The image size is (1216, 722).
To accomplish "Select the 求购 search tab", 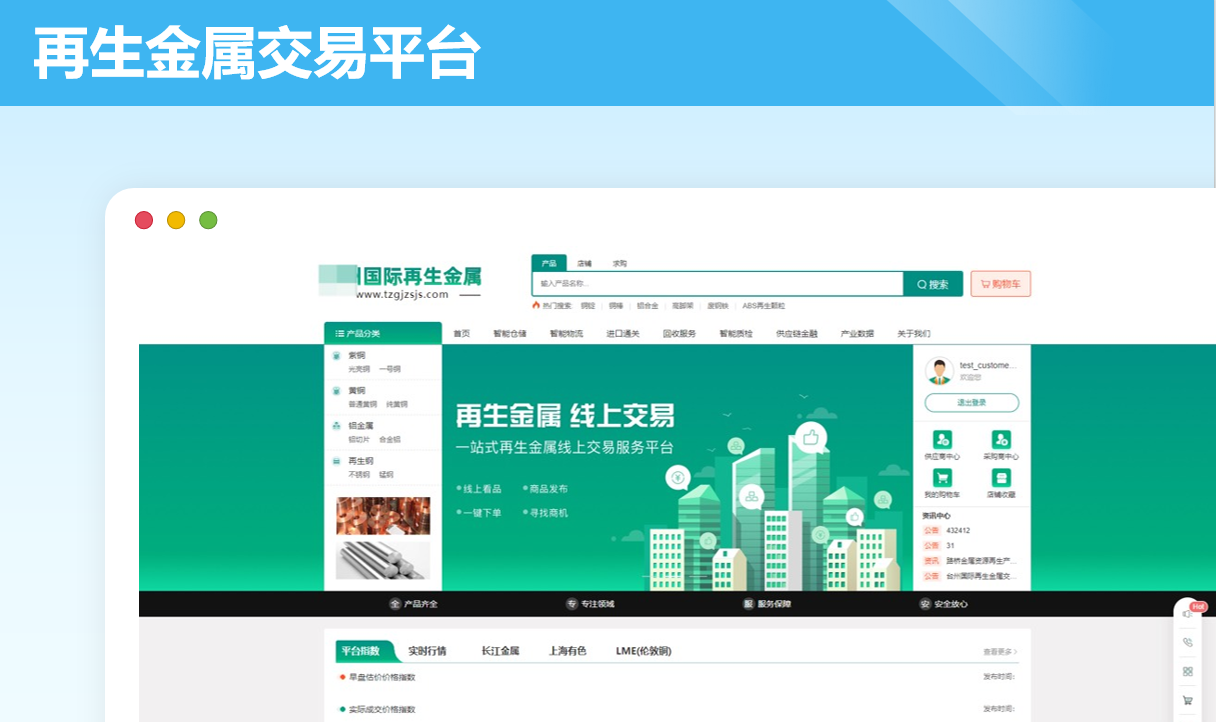I will [620, 264].
